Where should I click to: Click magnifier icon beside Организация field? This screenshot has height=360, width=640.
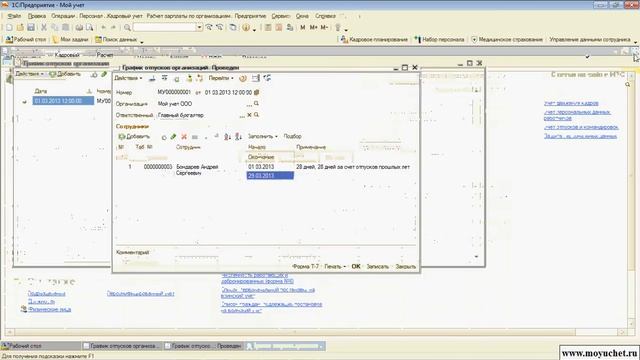point(256,104)
